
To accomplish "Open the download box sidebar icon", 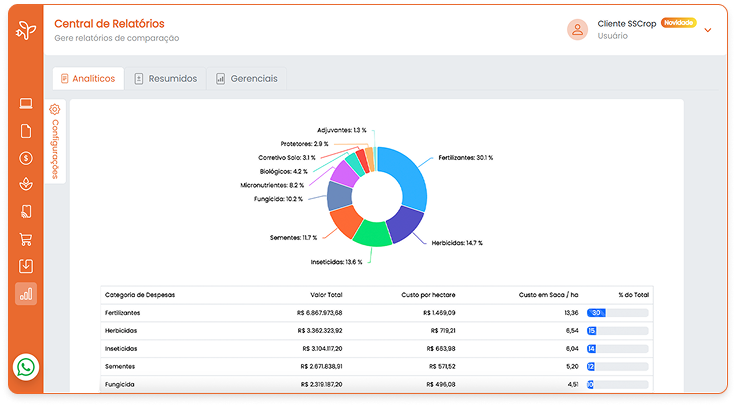I will (26, 266).
